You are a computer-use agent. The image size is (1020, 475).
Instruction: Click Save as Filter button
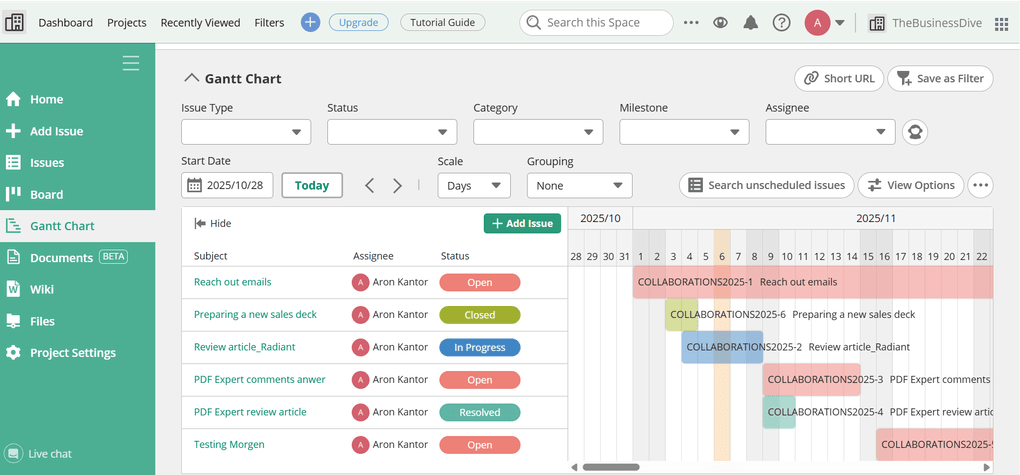[941, 79]
